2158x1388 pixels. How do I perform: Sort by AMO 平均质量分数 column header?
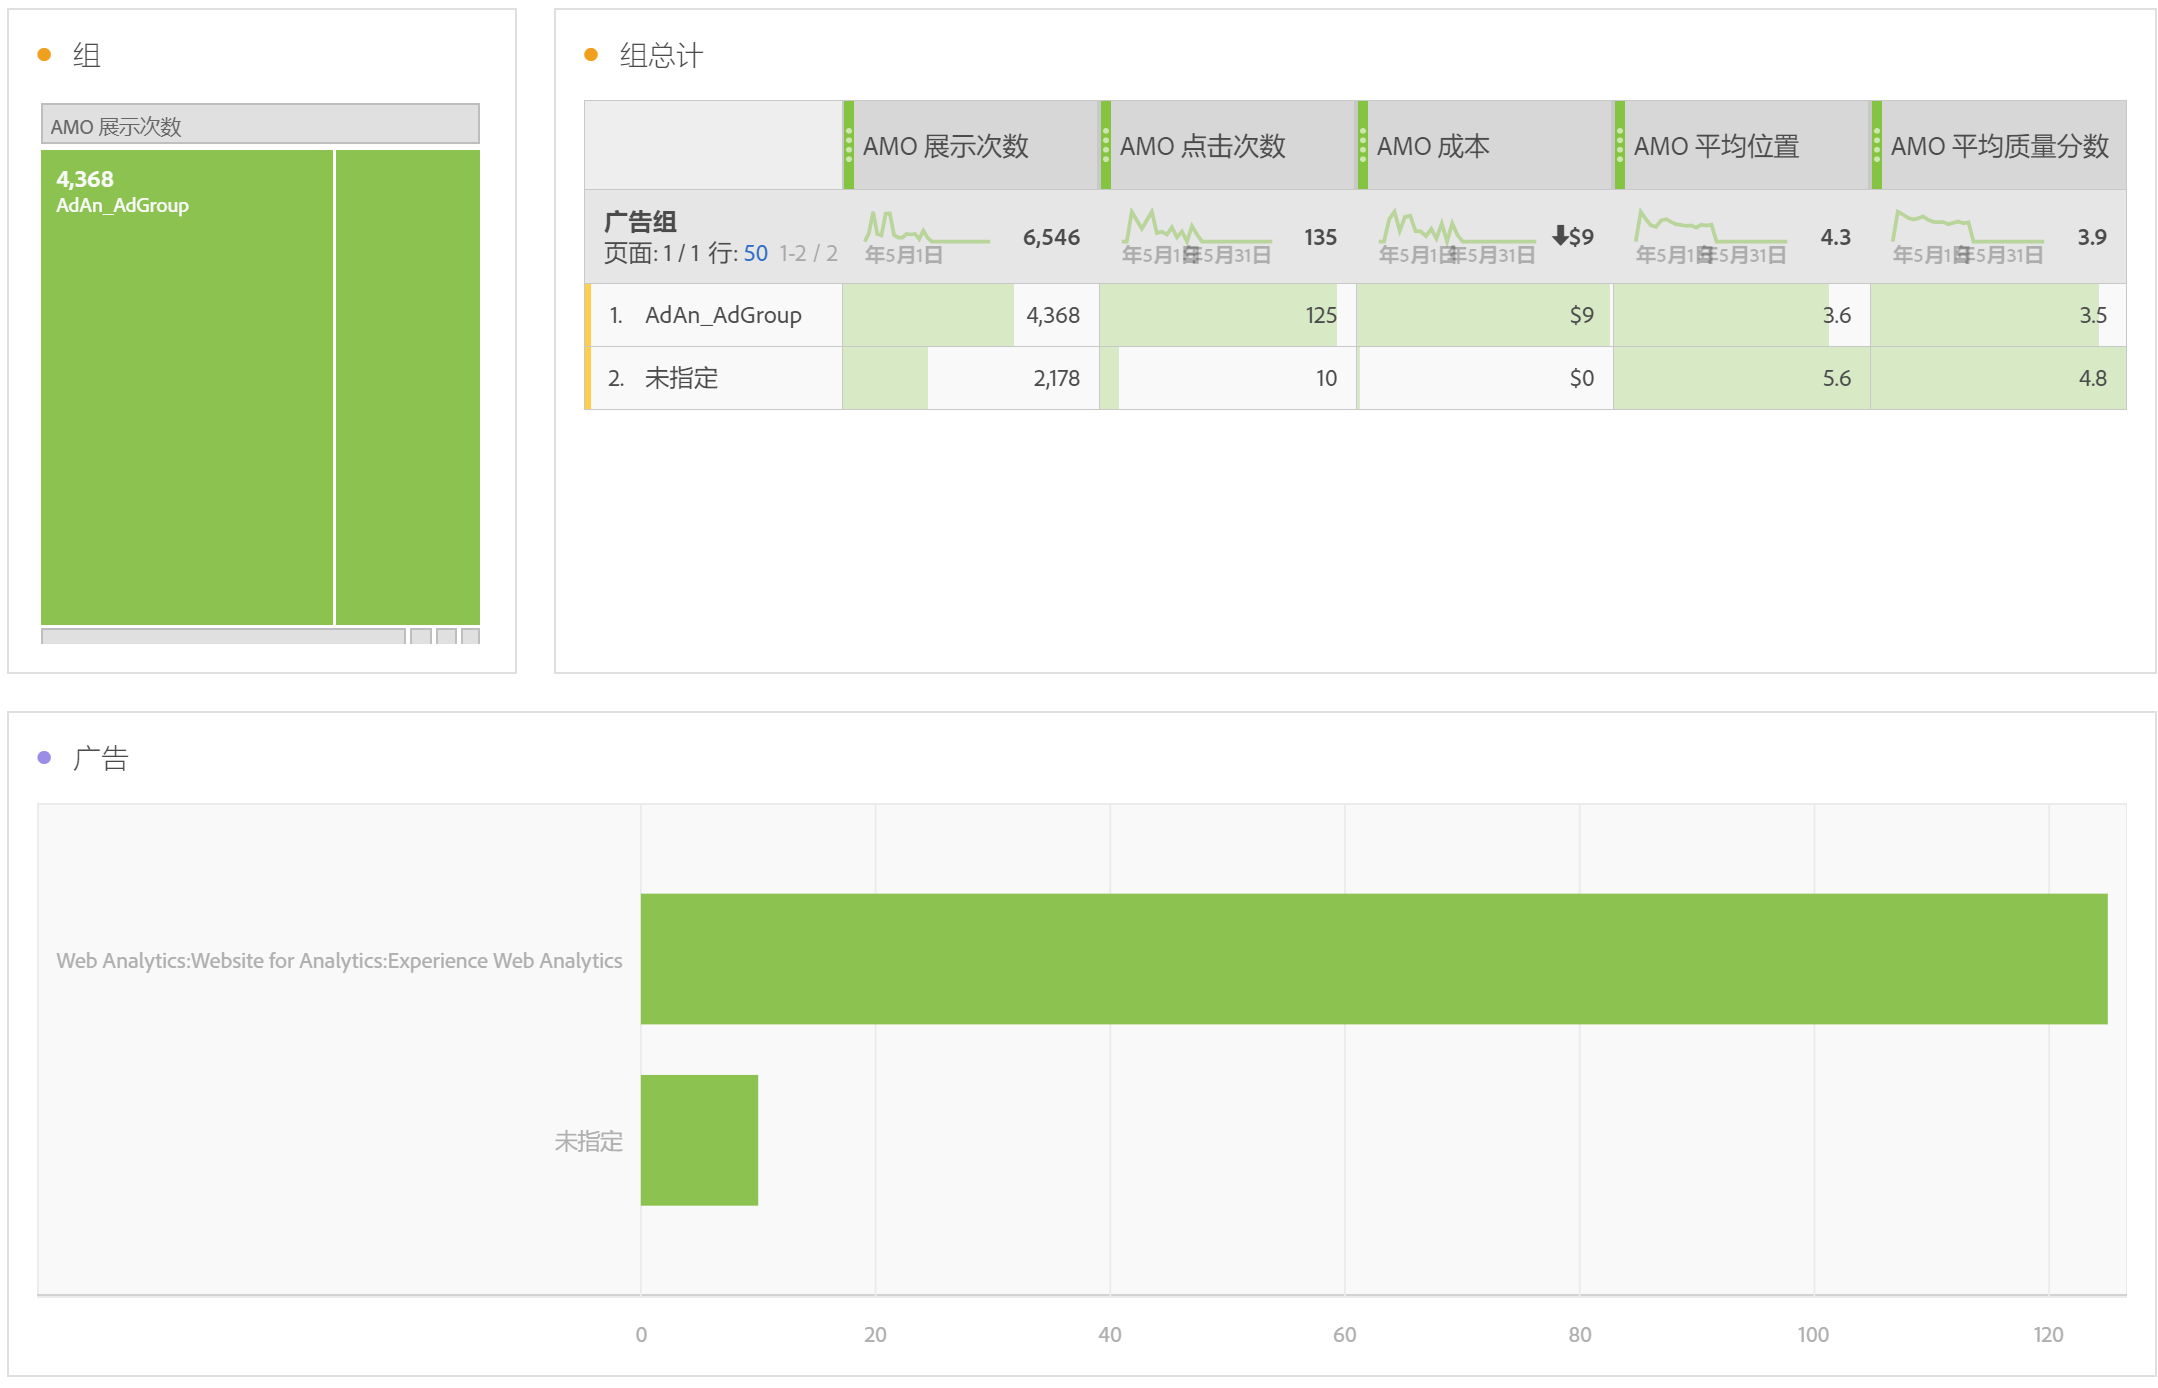pyautogui.click(x=1999, y=146)
